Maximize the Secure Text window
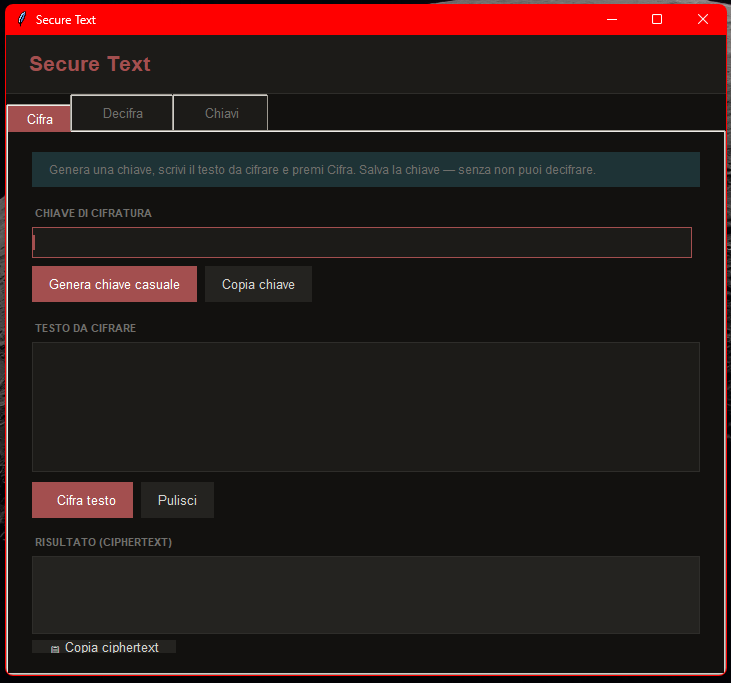The height and width of the screenshot is (683, 731). (x=656, y=19)
